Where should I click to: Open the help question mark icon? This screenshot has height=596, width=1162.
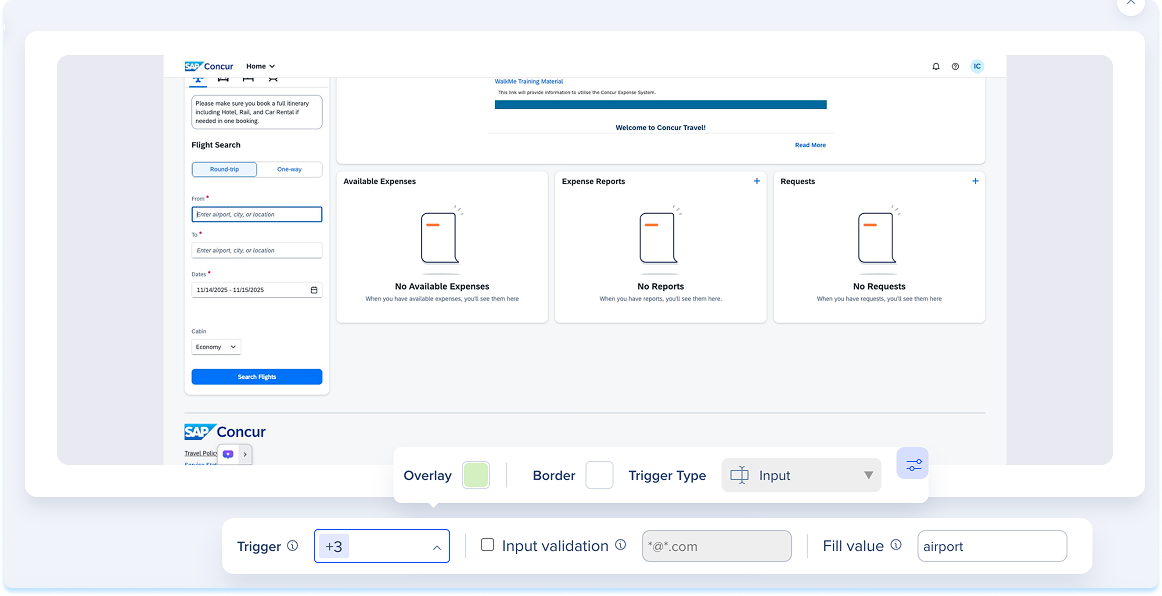[955, 67]
